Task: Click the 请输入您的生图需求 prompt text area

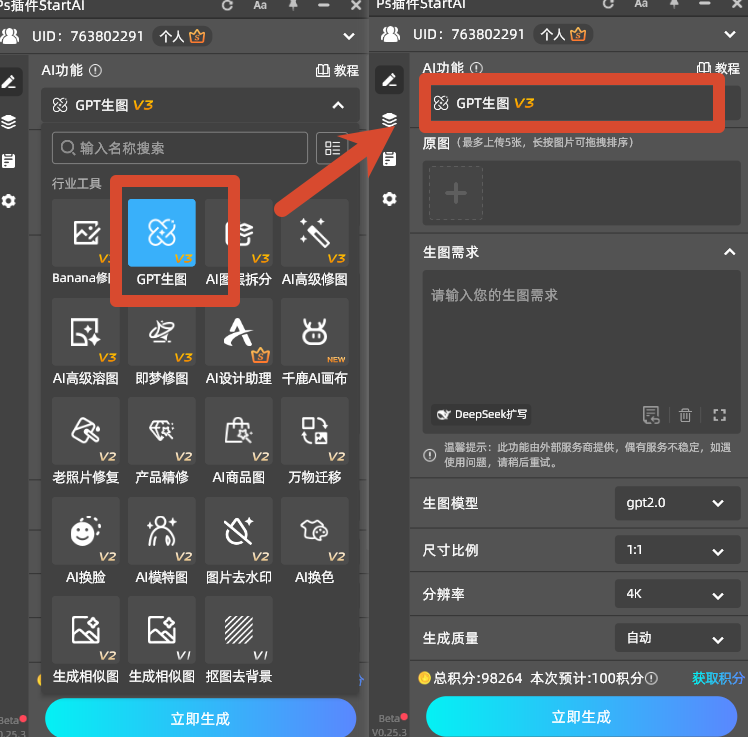Action: click(582, 352)
